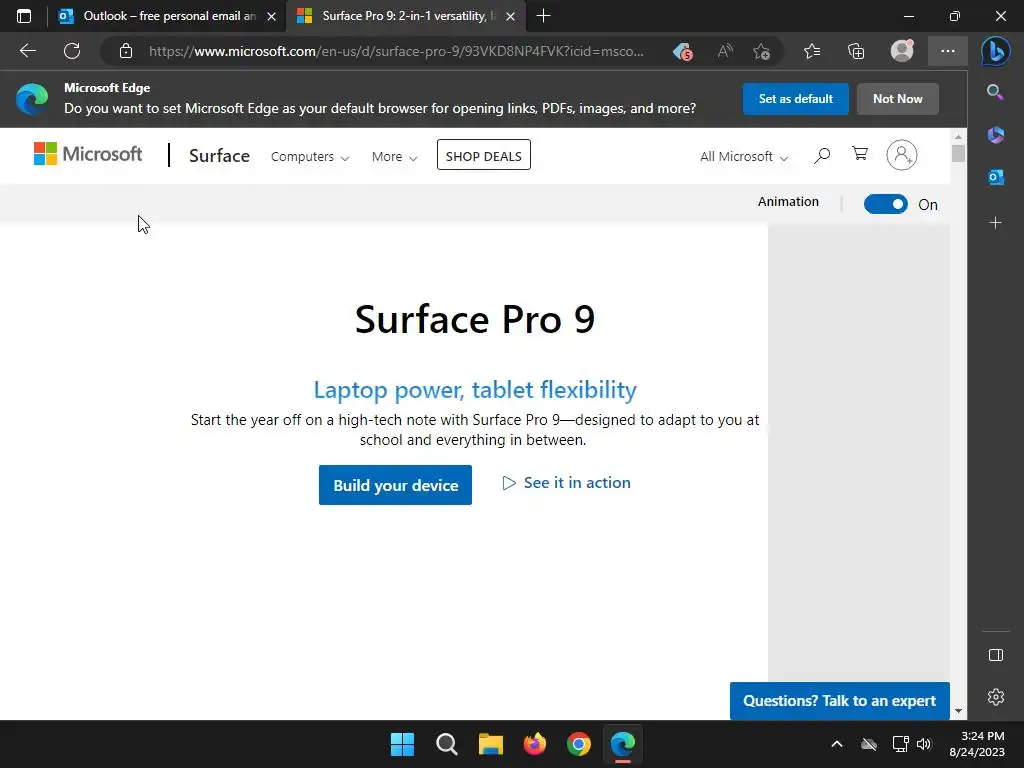Click Build your device button
Image resolution: width=1024 pixels, height=768 pixels.
pyautogui.click(x=395, y=485)
